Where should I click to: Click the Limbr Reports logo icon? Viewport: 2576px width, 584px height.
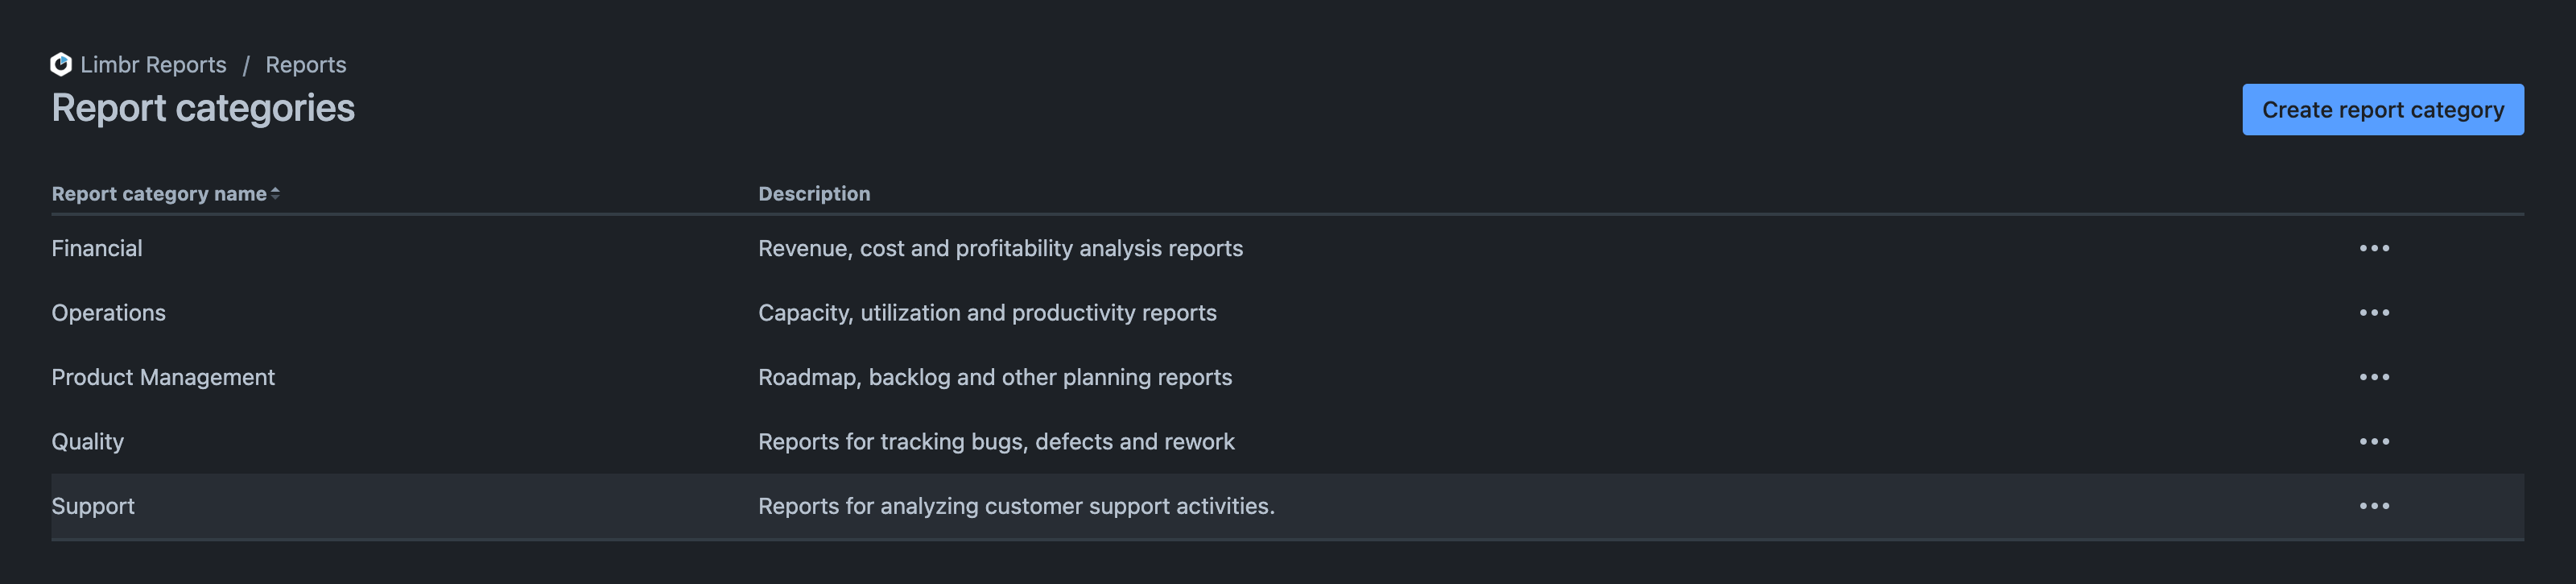coord(62,64)
